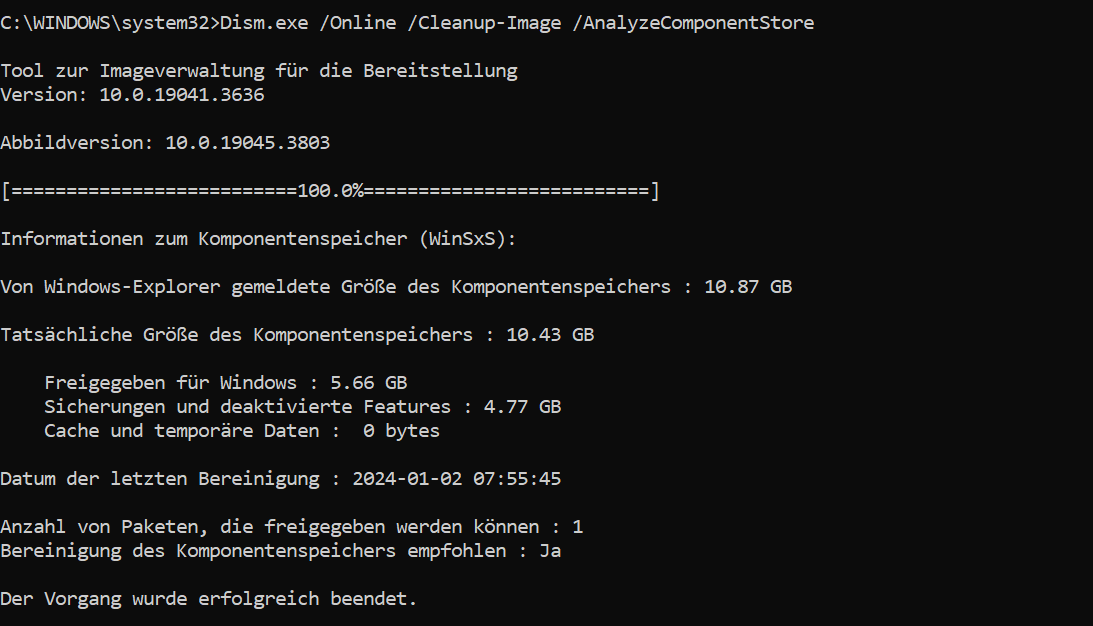Click the 100.0% progress bar indicator
Viewport: 1093px width, 626px height.
point(330,191)
